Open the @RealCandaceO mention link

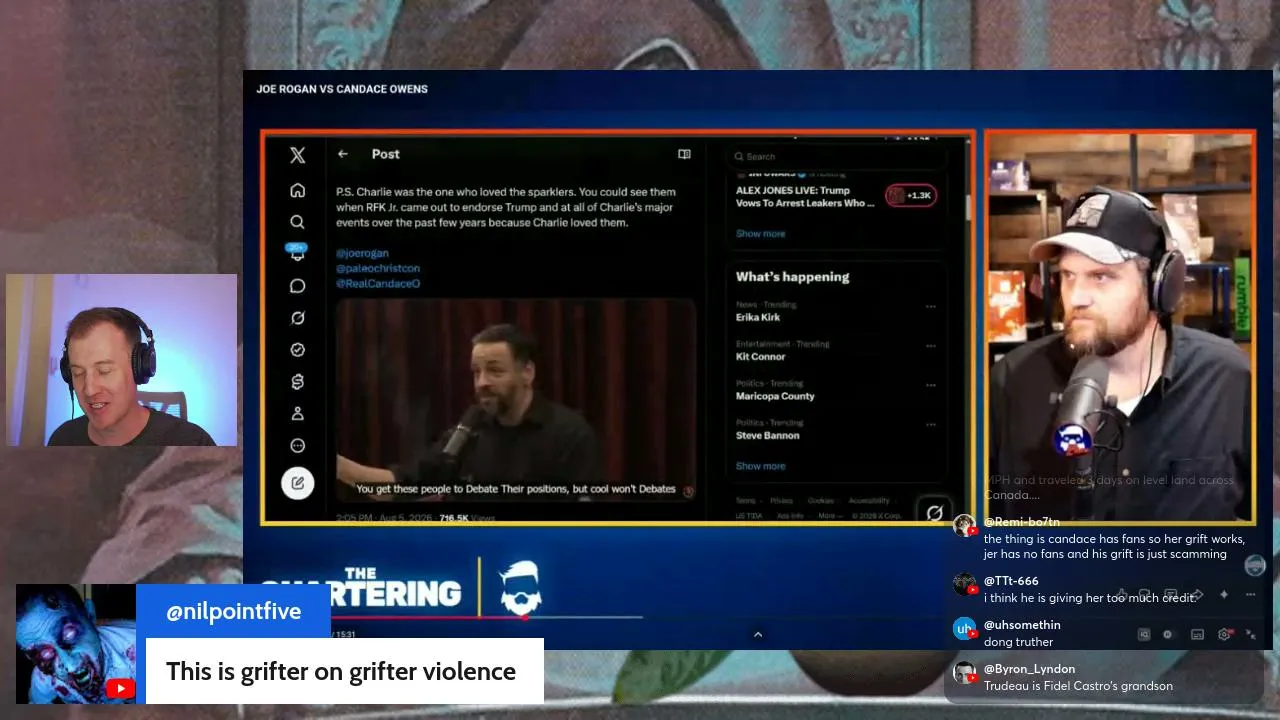pyautogui.click(x=378, y=283)
